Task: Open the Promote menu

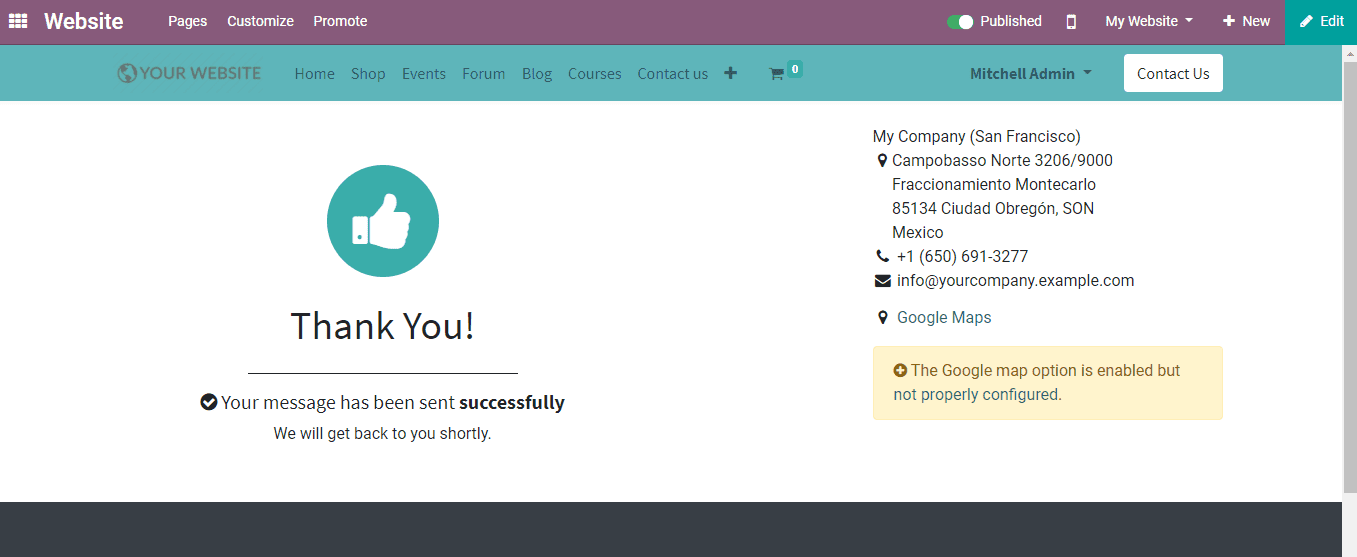Action: [x=340, y=21]
